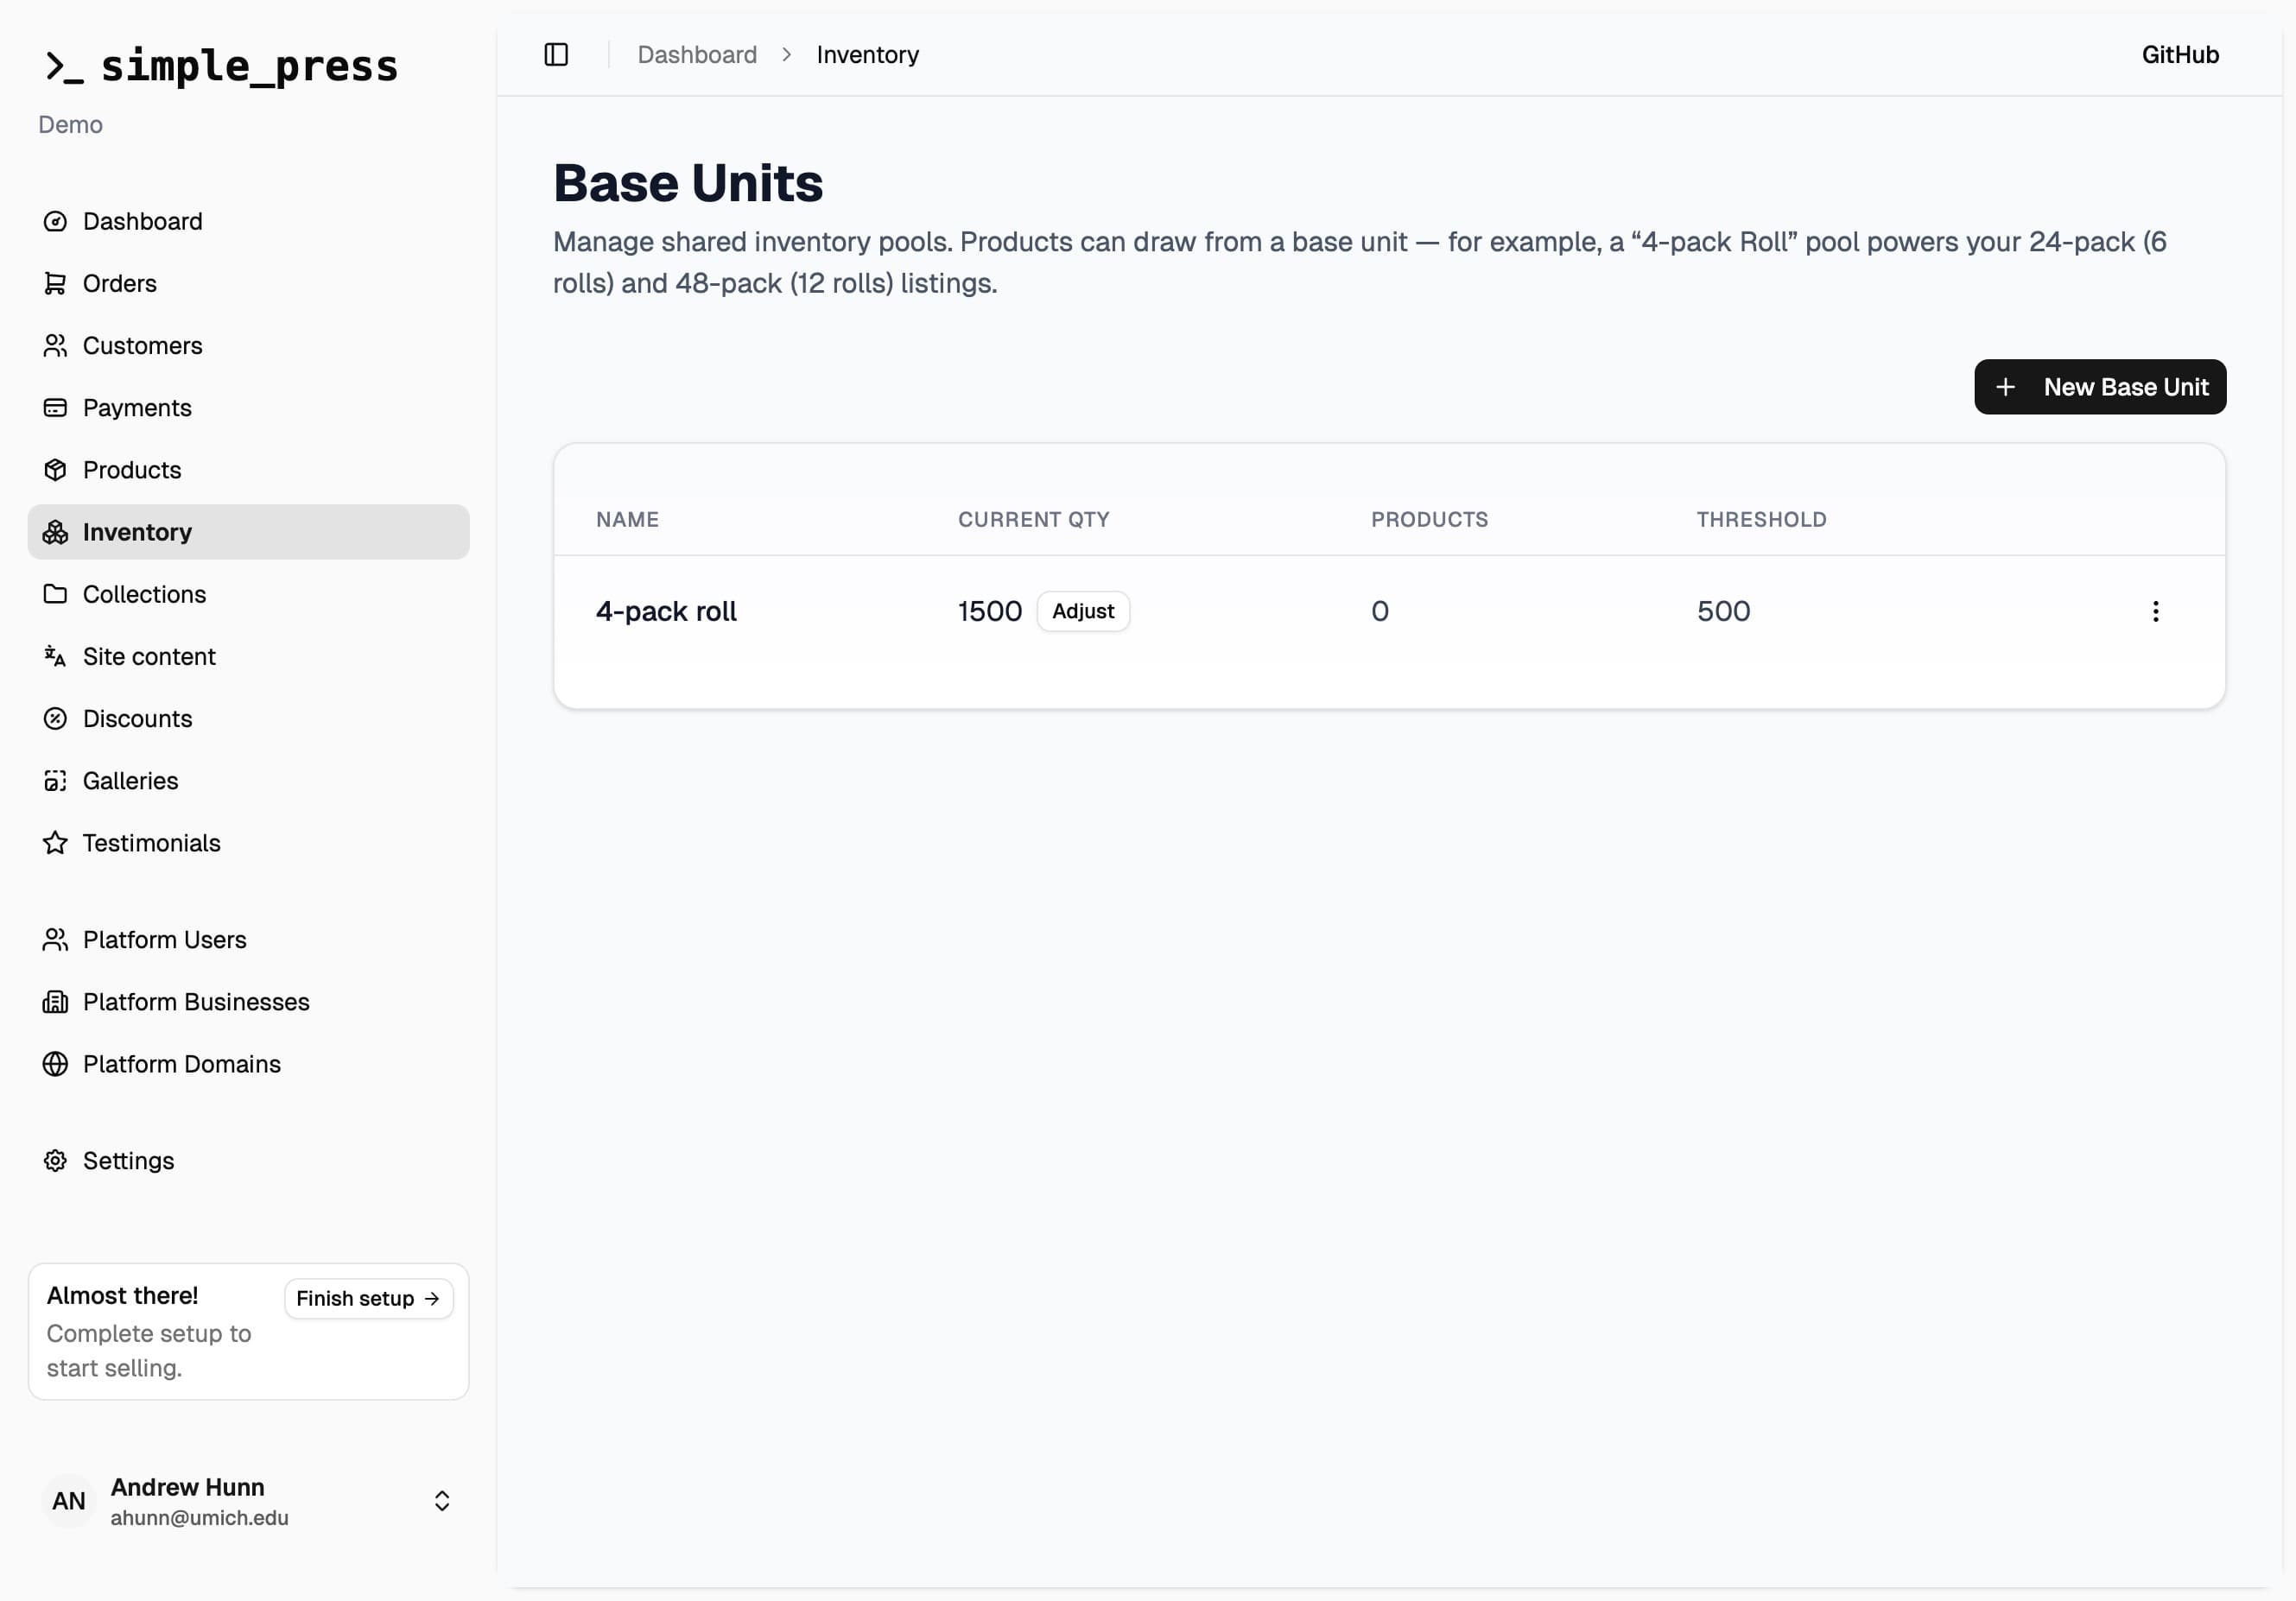Click the Inventory breadcrumb text
This screenshot has height=1601, width=2296.
point(867,54)
